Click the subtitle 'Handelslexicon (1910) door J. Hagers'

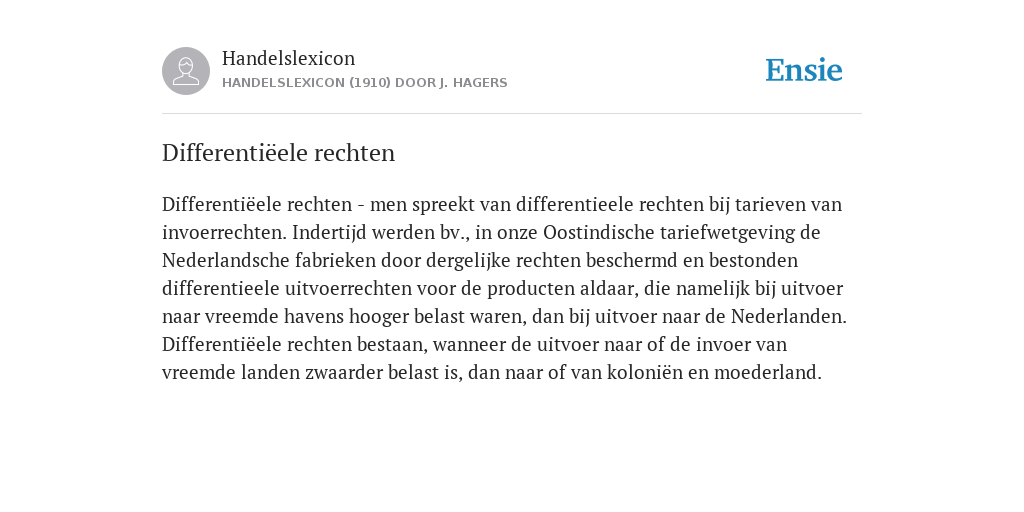364,83
